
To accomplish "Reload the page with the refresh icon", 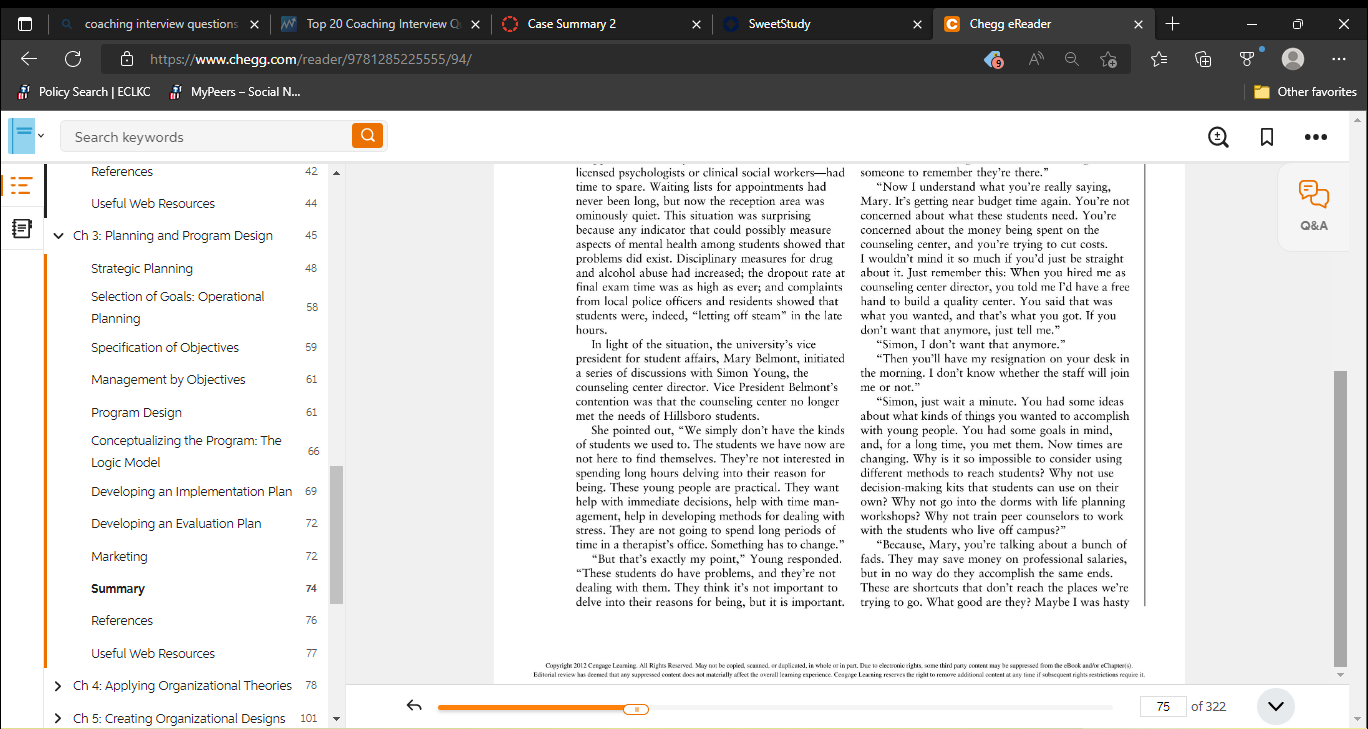I will 73,59.
